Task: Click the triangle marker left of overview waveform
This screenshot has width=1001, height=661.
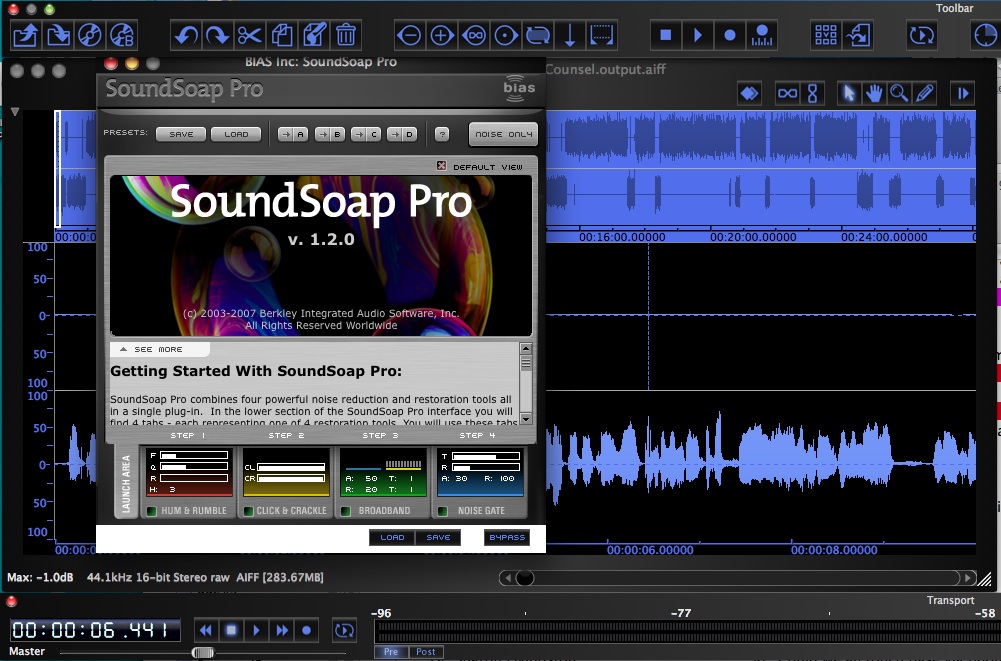Action: (15, 112)
